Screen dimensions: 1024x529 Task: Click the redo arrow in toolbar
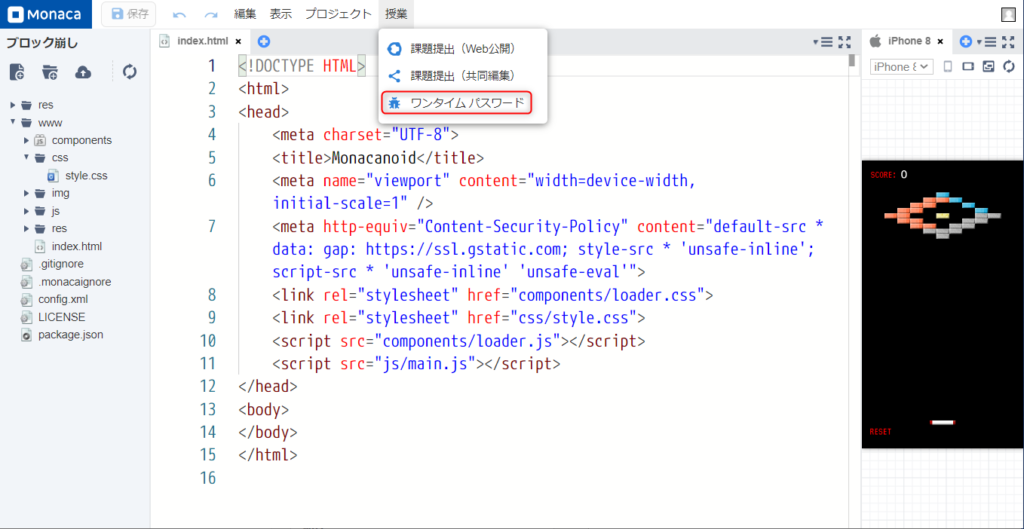coord(211,15)
